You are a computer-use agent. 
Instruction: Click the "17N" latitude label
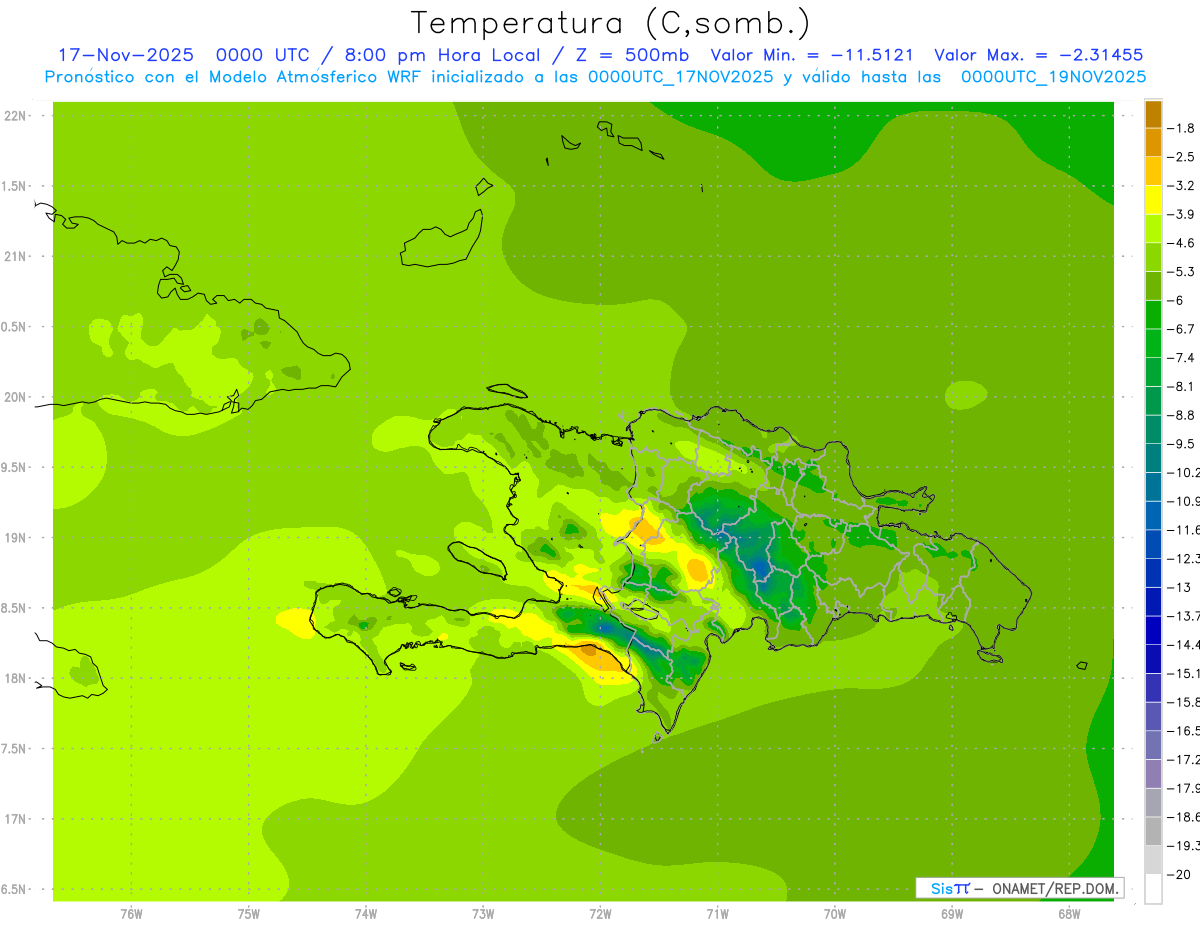[x=14, y=819]
